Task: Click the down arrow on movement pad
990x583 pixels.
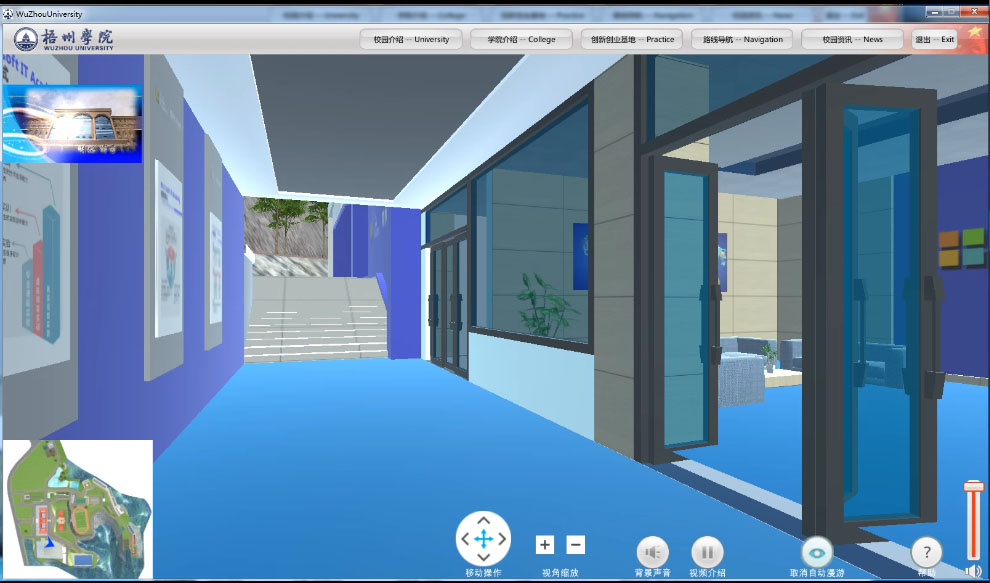Action: point(483,558)
